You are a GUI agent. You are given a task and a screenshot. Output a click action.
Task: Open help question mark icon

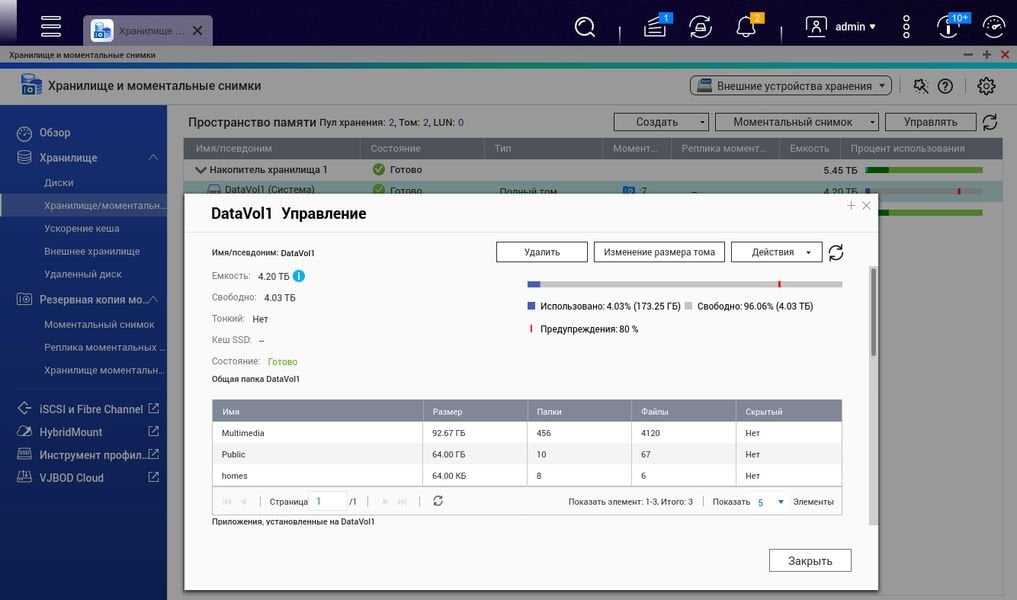pyautogui.click(x=945, y=86)
